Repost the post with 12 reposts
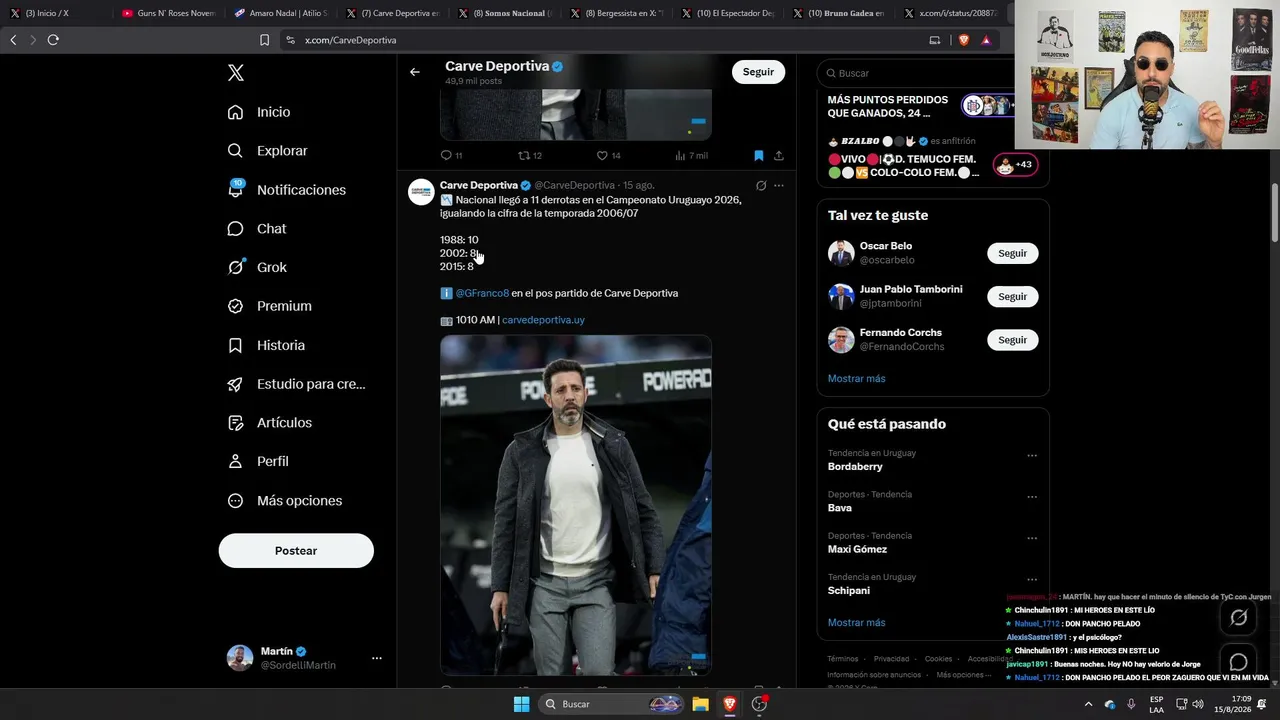The width and height of the screenshot is (1280, 720). coord(530,156)
